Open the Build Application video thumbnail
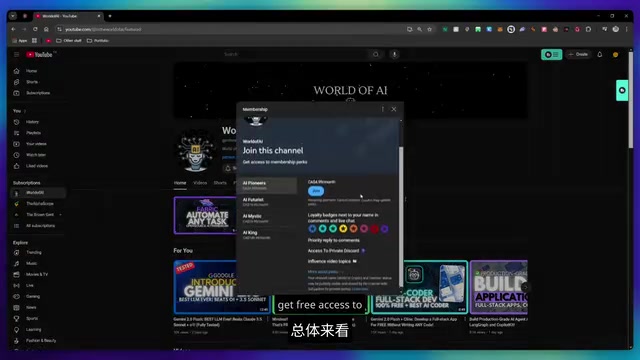 click(499, 287)
